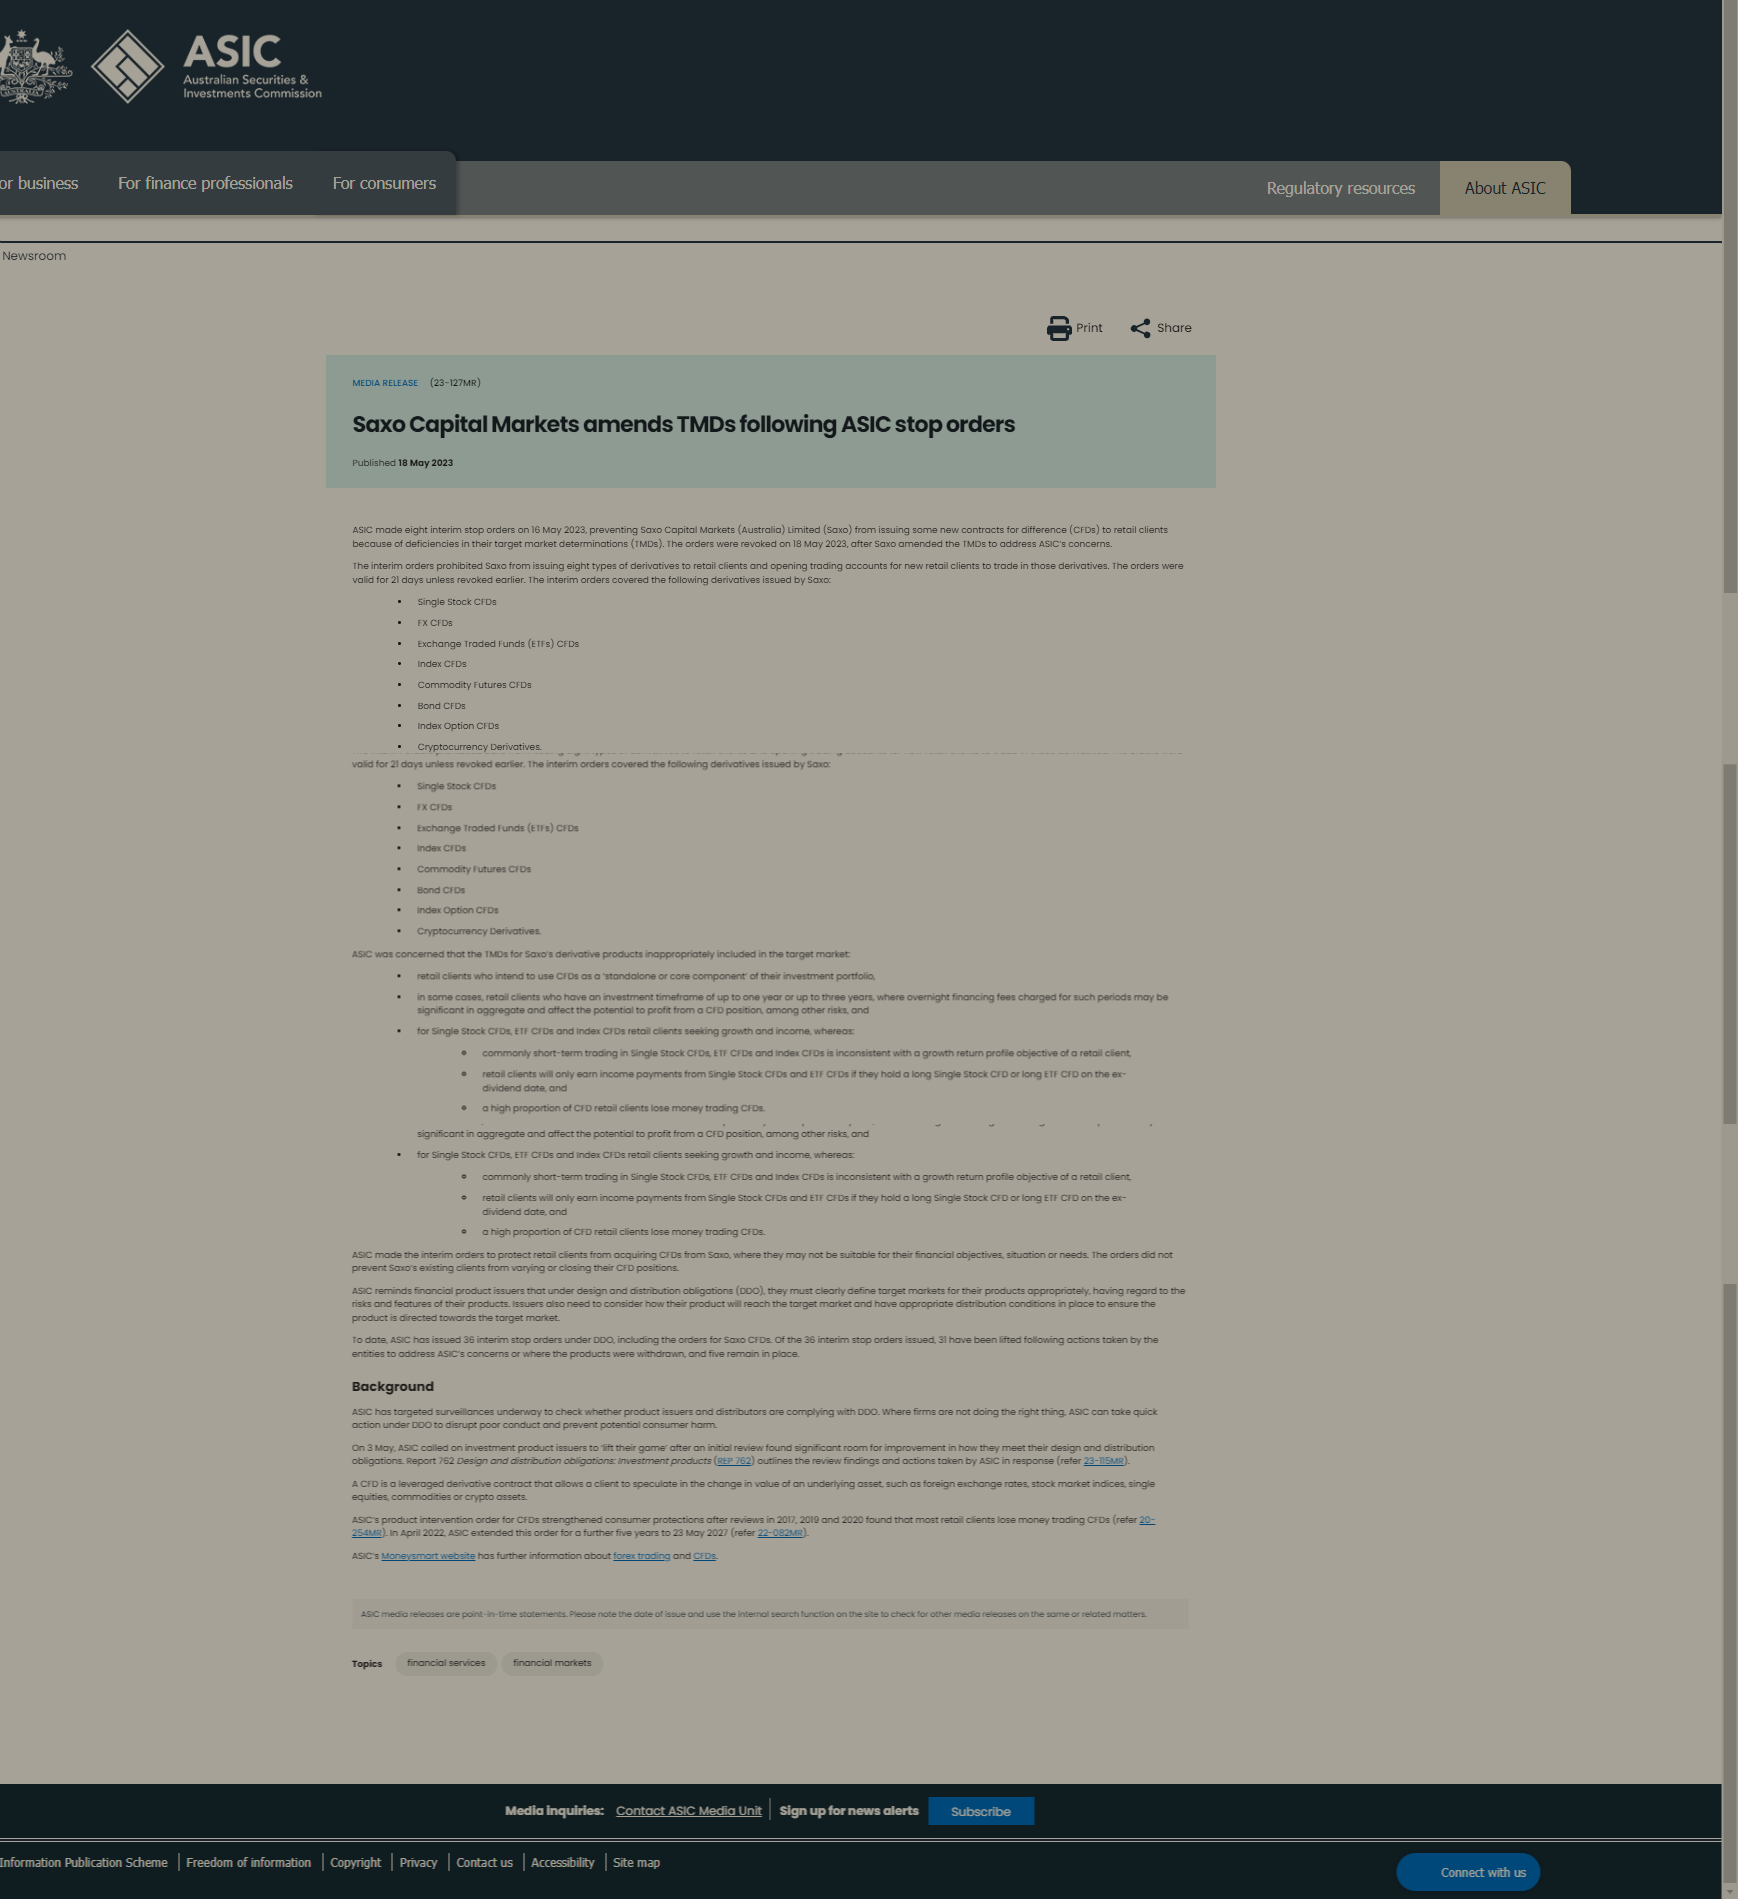
Task: Select the financial services topic tag
Action: (x=446, y=1663)
